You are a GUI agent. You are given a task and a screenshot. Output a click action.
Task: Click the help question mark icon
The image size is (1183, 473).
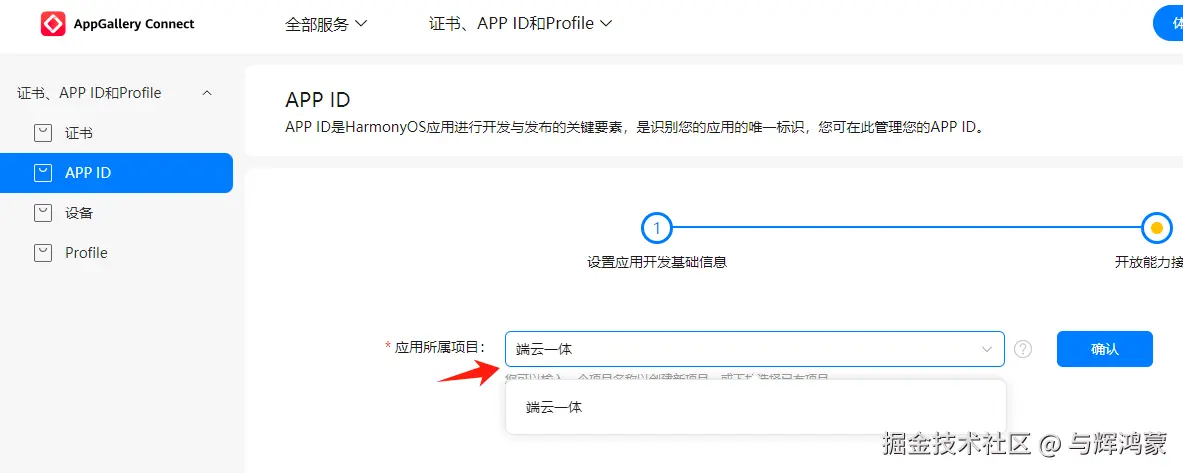1023,349
